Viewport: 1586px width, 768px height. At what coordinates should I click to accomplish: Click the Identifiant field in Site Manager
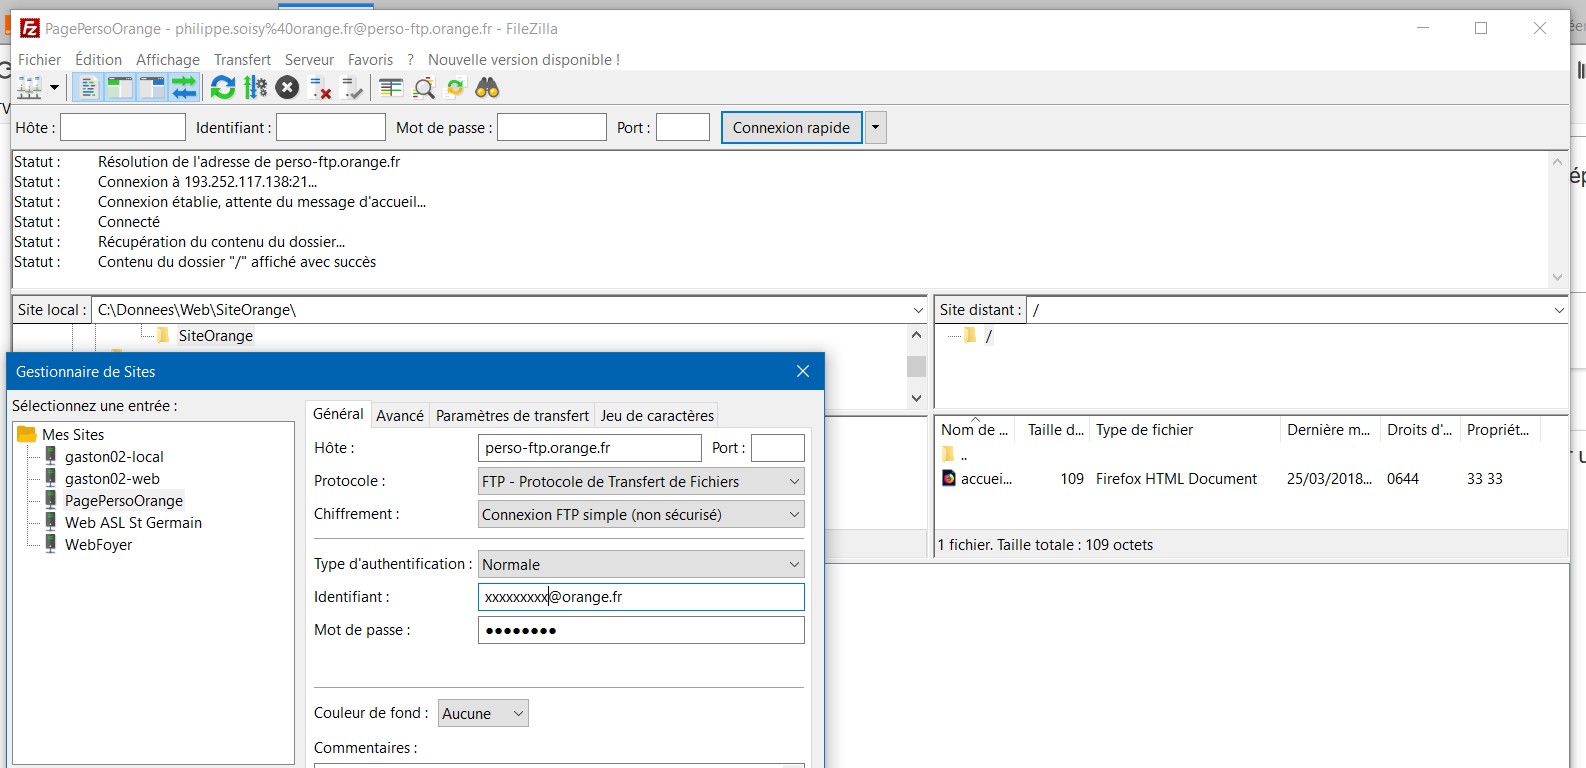click(x=641, y=597)
